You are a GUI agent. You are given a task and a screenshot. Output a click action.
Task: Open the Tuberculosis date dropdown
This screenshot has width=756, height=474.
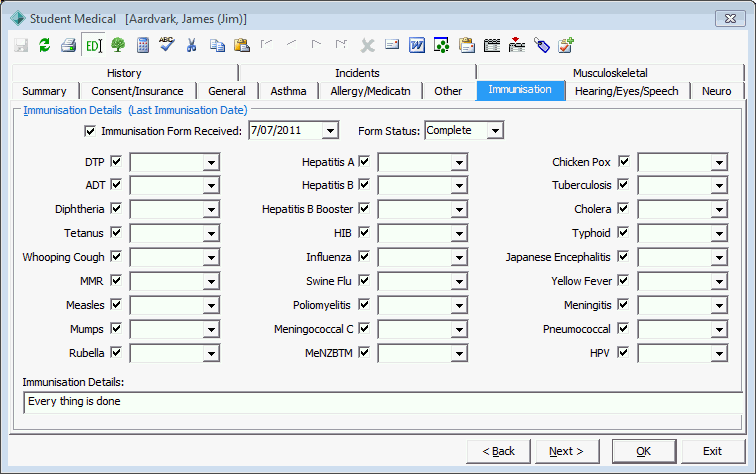(719, 186)
